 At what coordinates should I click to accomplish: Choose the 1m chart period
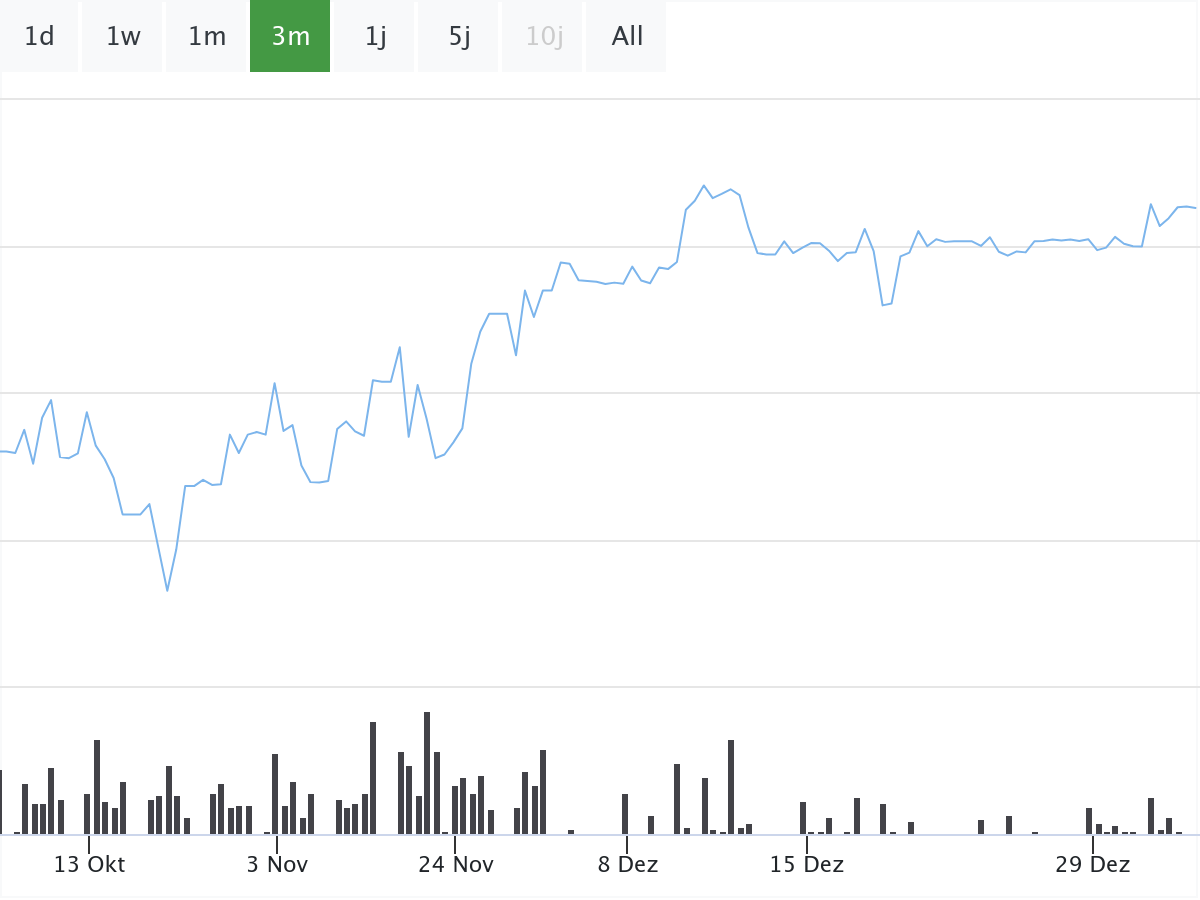point(207,37)
